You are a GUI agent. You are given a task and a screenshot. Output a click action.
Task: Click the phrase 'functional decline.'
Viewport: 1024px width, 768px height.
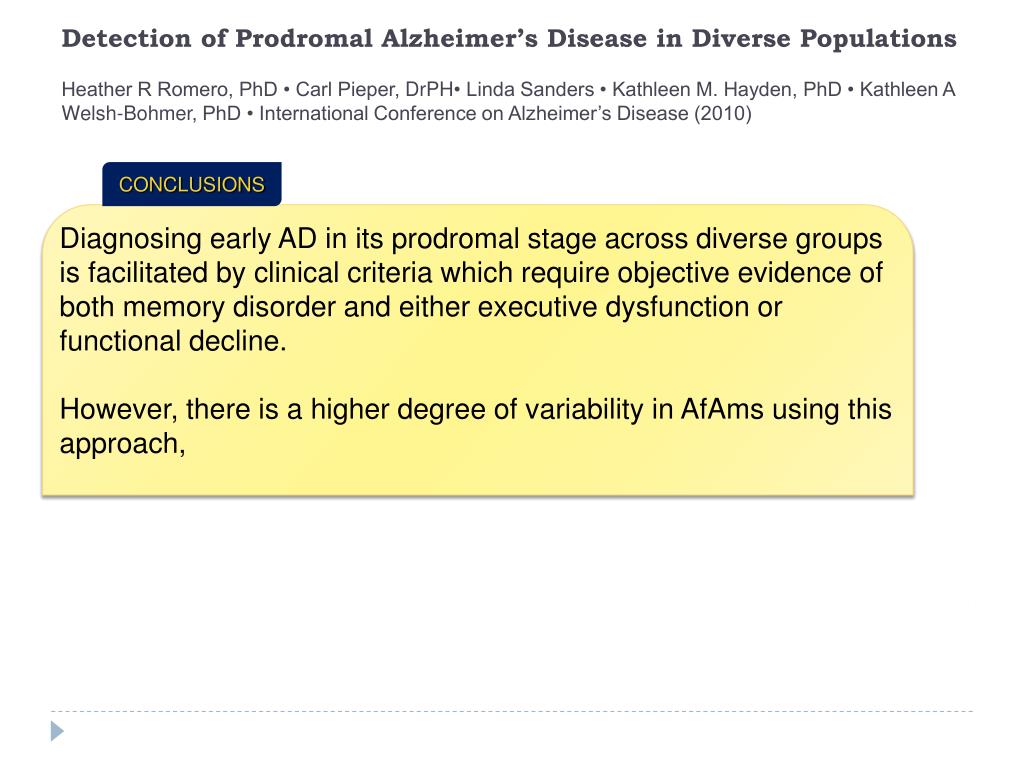(173, 341)
